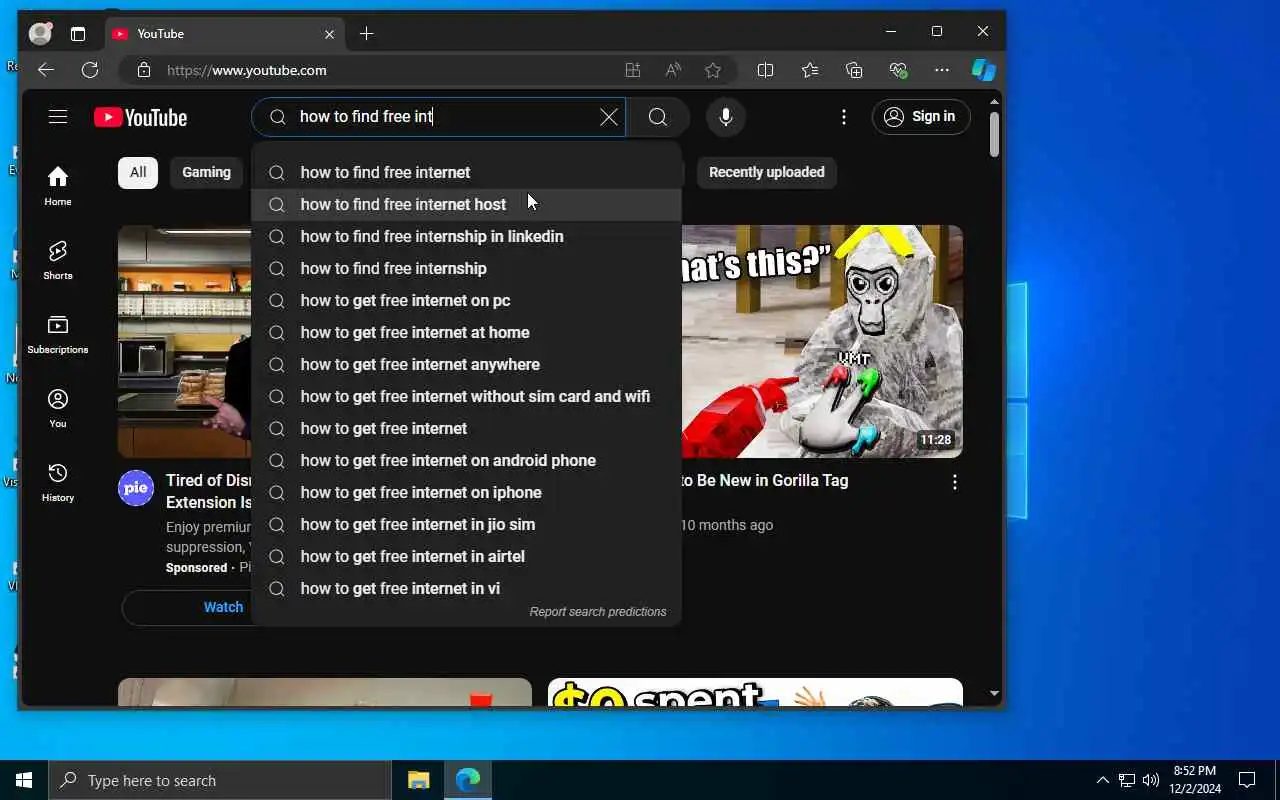Screen dimensions: 1280x800
Task: Open Shorts in the sidebar
Action: pyautogui.click(x=58, y=260)
